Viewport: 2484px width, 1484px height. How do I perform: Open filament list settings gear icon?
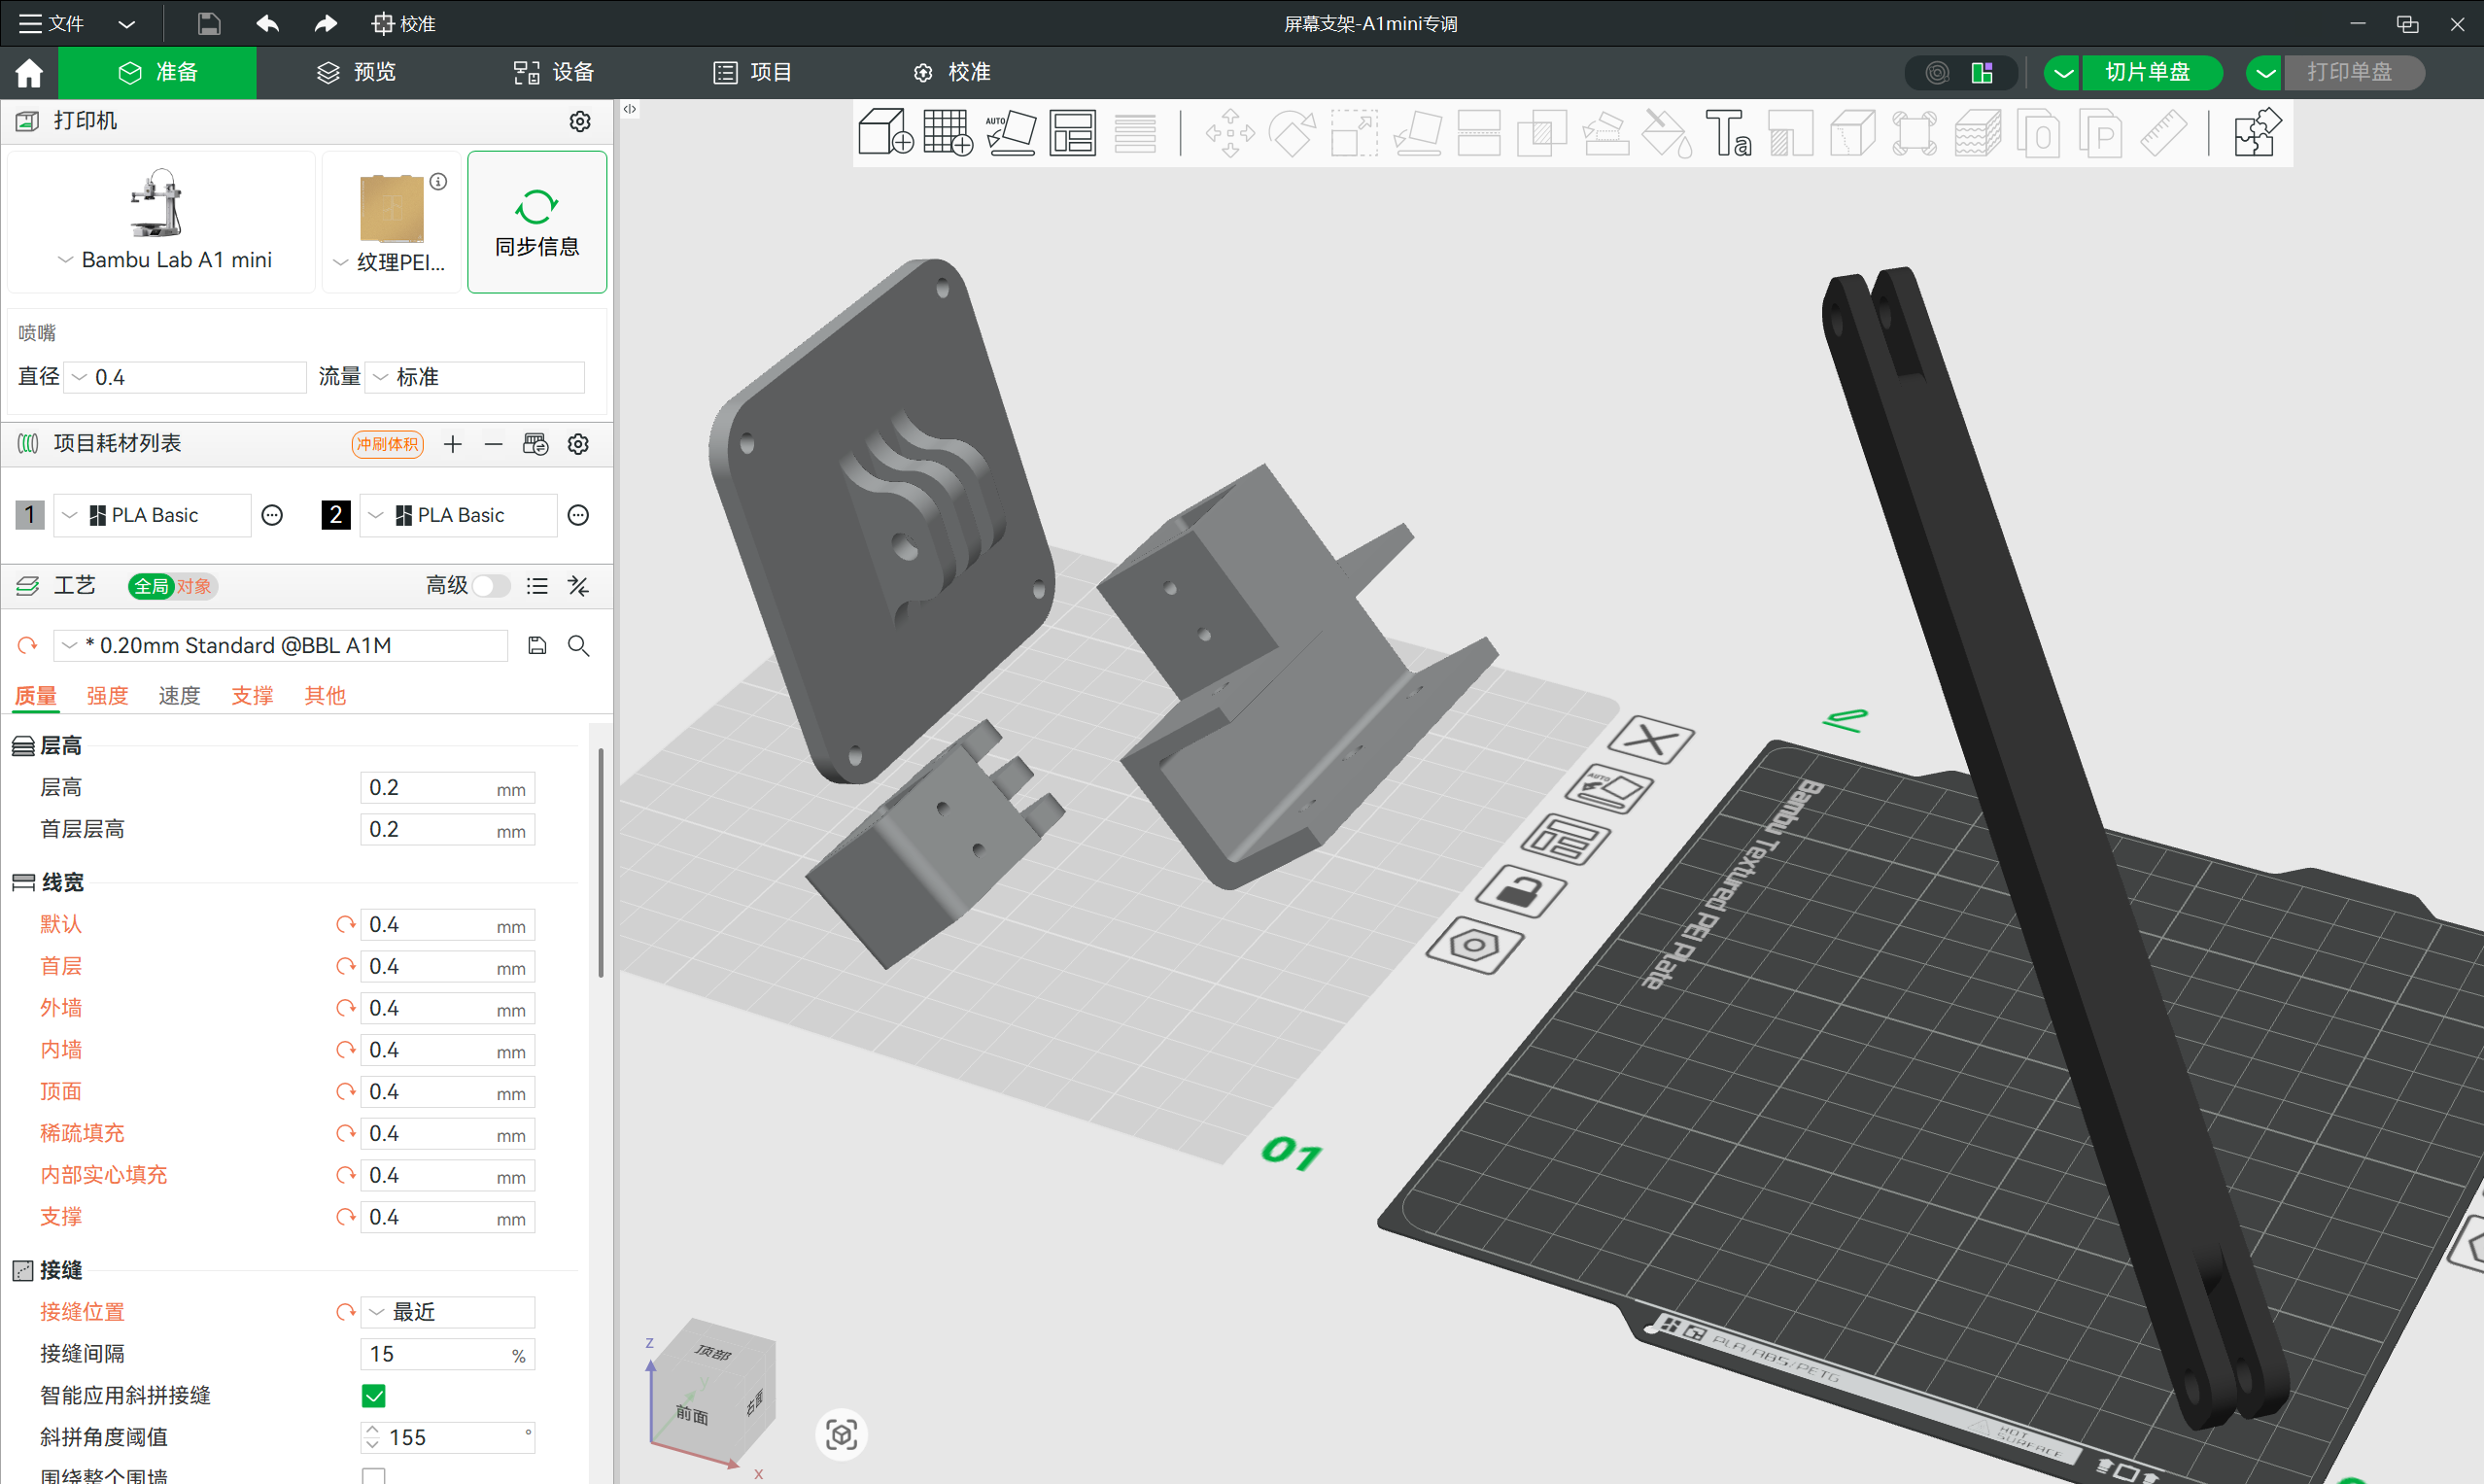pos(578,444)
